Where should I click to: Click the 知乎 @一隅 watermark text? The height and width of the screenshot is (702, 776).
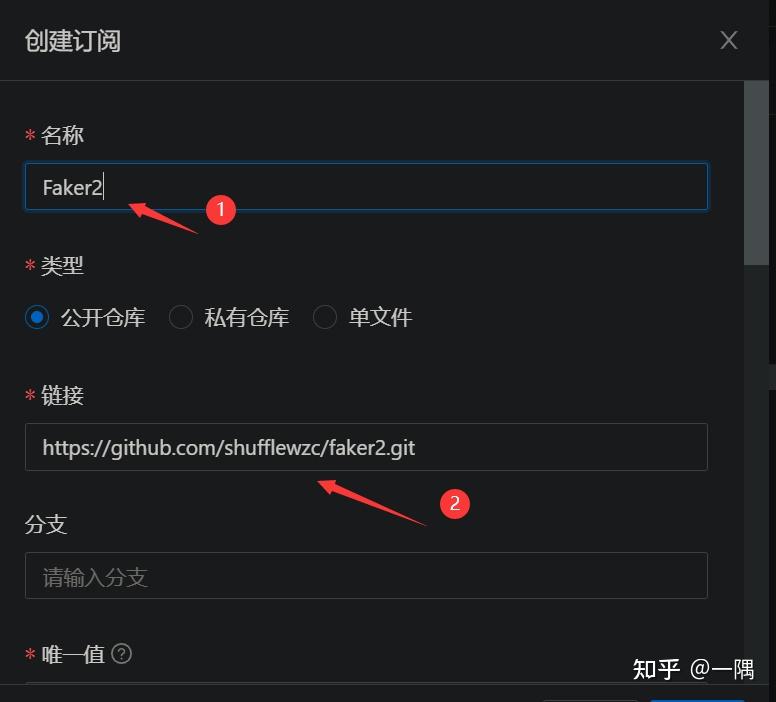693,669
